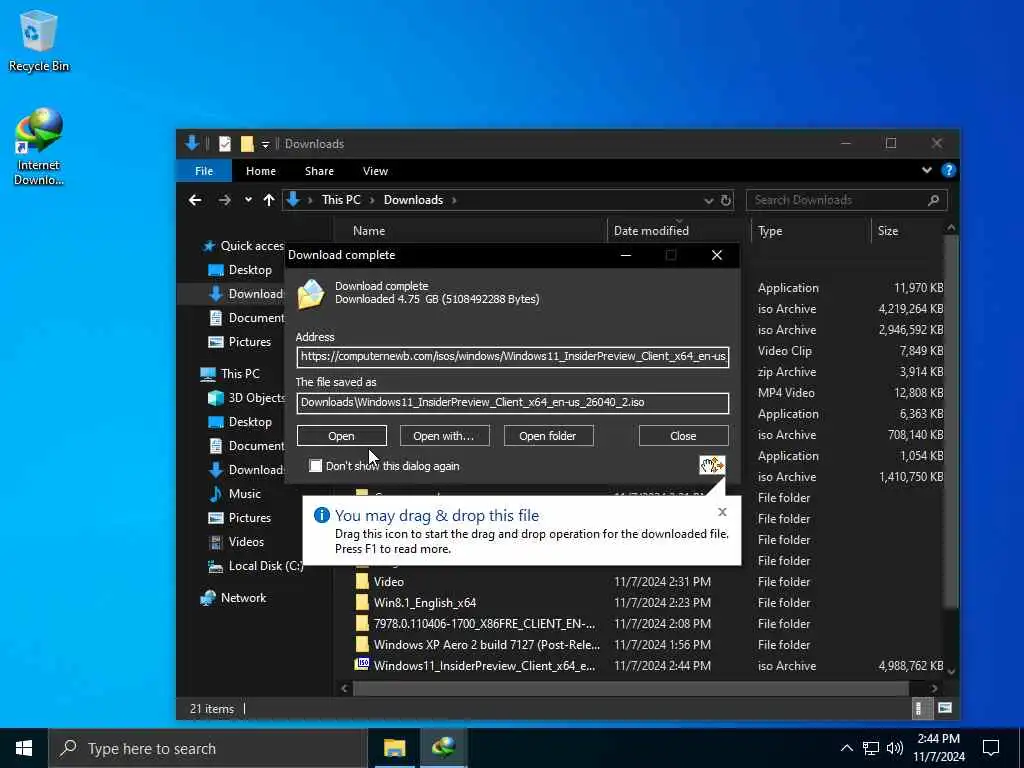Viewport: 1024px width, 768px height.
Task: Open the View ribbon tab
Action: [375, 170]
